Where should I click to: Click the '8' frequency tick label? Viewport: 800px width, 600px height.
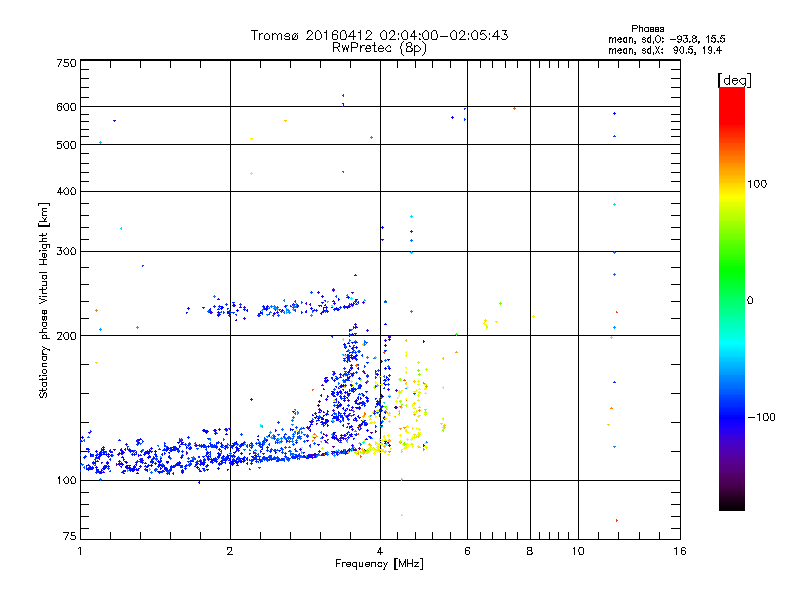coord(530,551)
